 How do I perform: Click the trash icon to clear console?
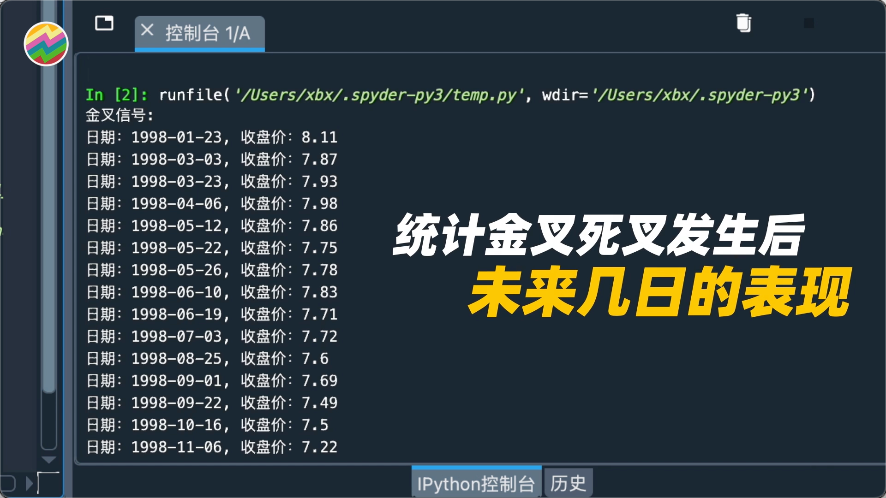click(x=742, y=22)
